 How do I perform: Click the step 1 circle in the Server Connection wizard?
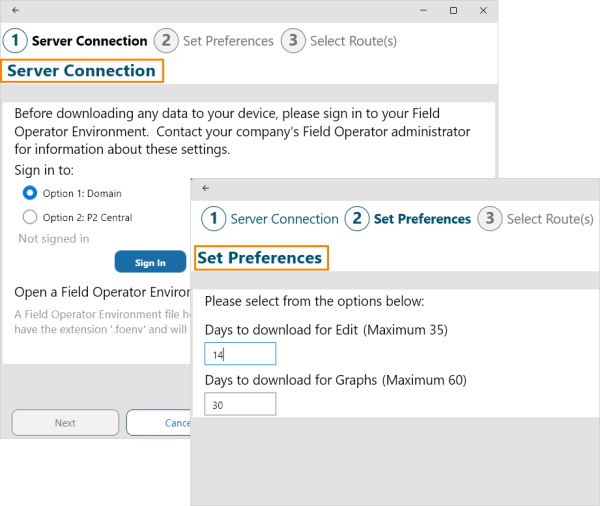pyautogui.click(x=15, y=41)
